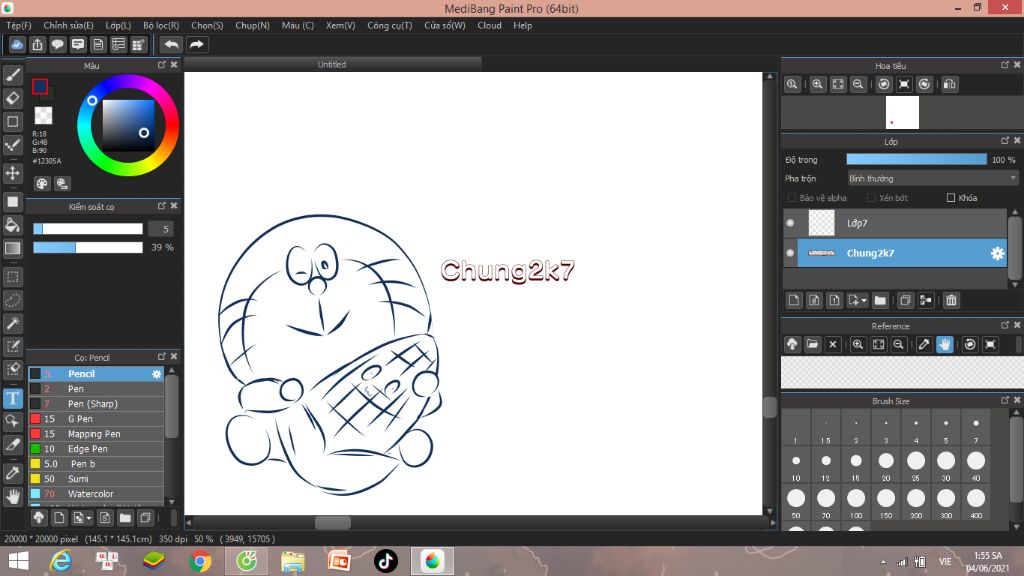Choose brush size 100 preset
Screen dimensions: 1024x576
coord(856,503)
